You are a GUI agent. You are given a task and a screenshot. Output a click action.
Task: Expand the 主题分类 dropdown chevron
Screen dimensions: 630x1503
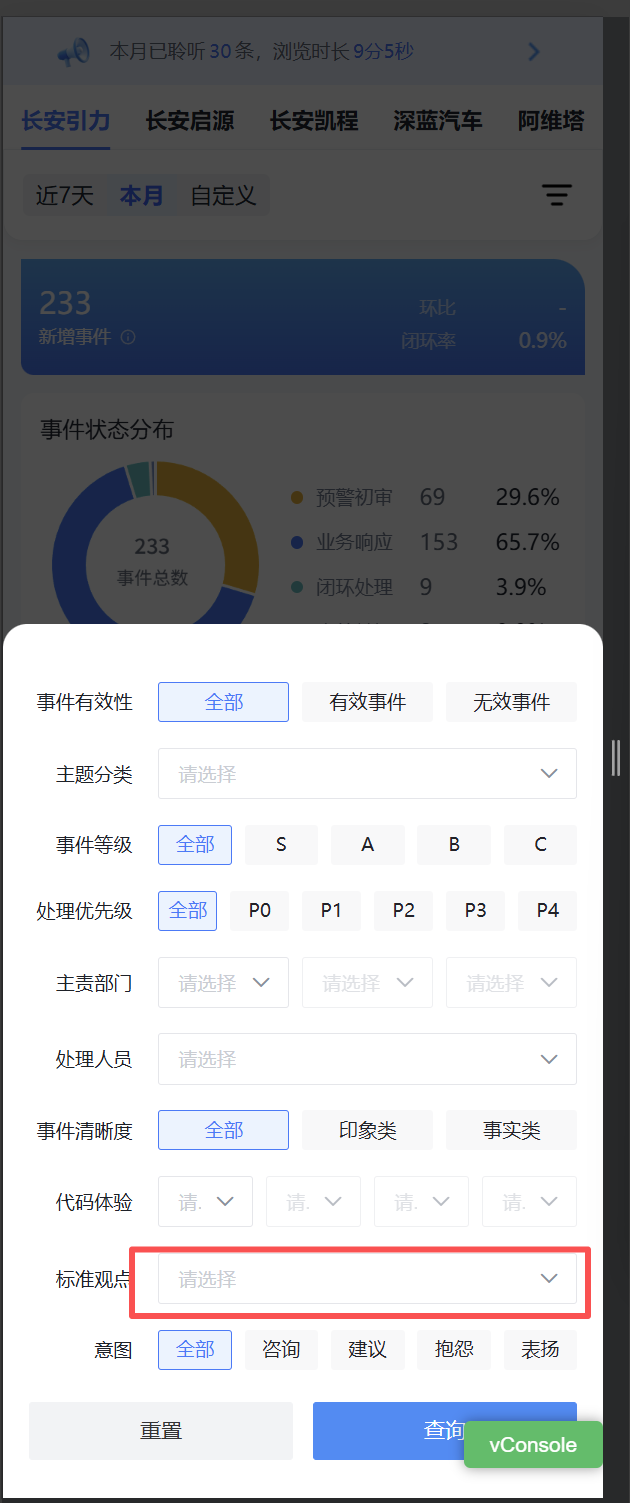click(549, 774)
